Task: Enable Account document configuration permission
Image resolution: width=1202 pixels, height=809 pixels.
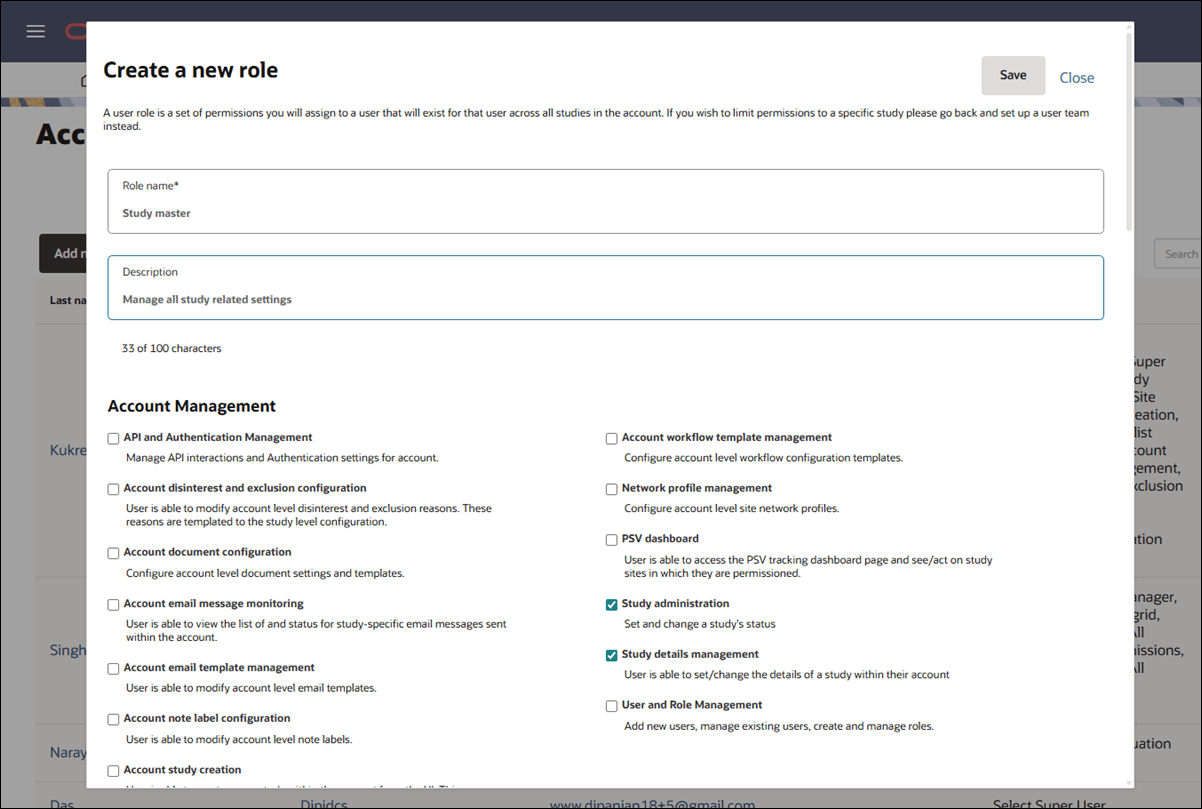Action: pos(113,553)
